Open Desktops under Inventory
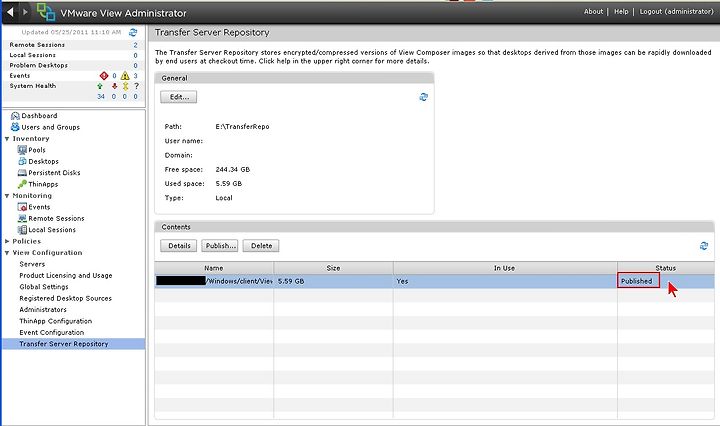The height and width of the screenshot is (426, 720). 44,162
